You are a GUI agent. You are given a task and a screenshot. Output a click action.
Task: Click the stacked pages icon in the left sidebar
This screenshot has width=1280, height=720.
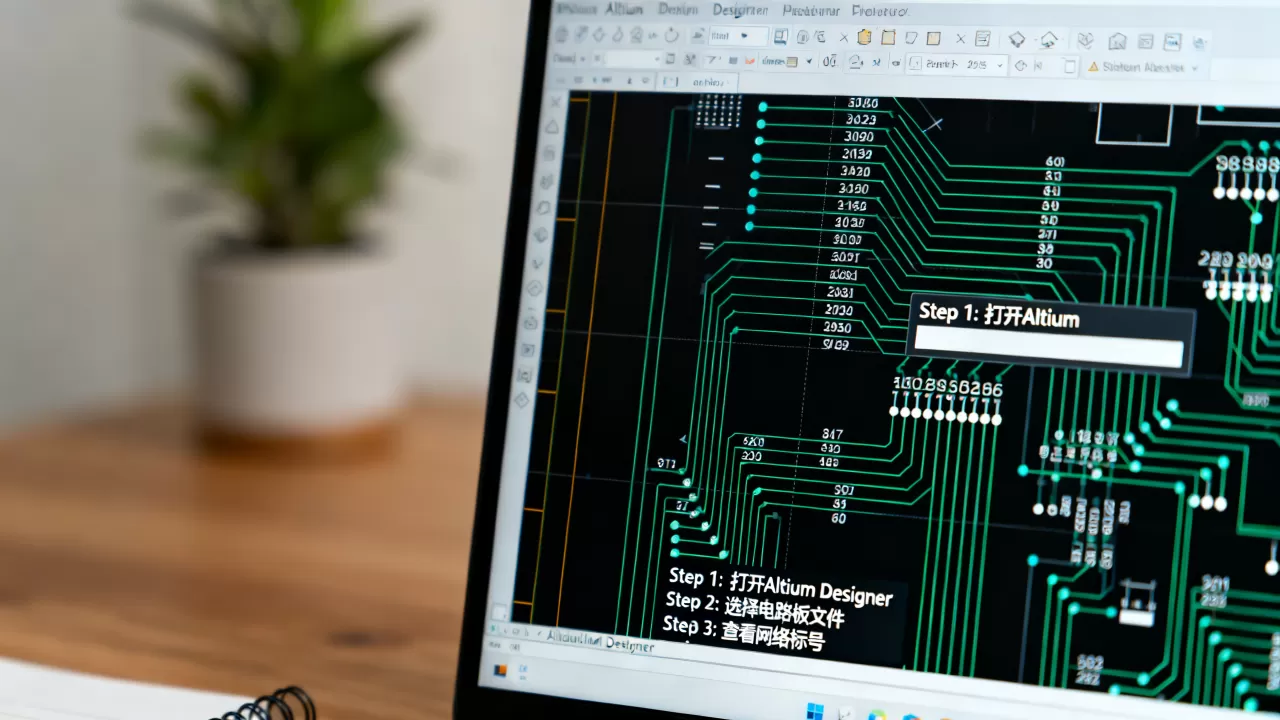coord(548,153)
